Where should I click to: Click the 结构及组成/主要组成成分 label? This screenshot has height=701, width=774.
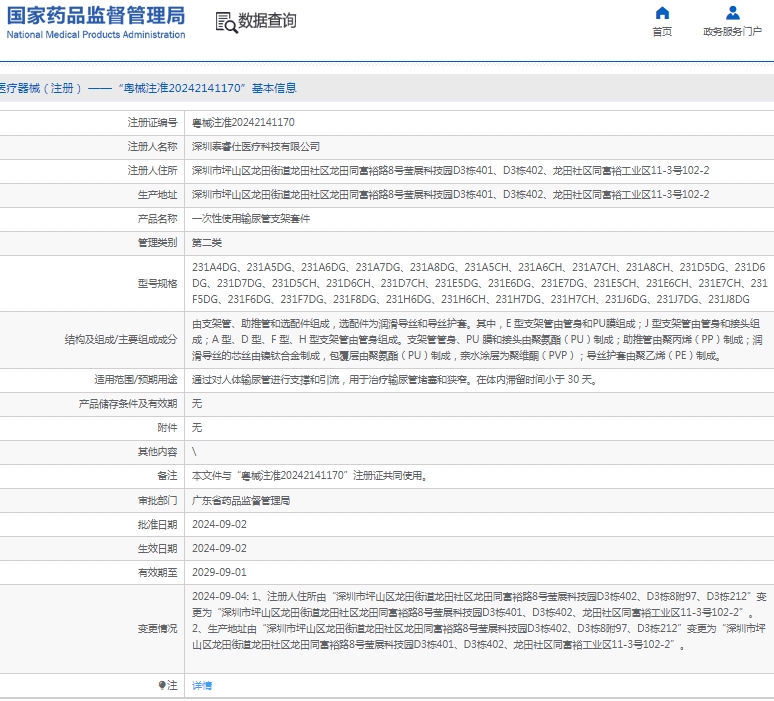click(x=121, y=340)
